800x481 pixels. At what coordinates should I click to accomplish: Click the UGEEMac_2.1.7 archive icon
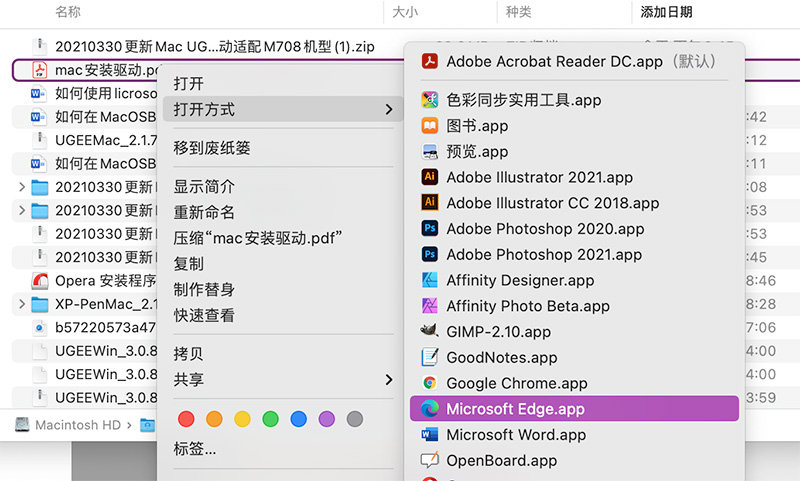pos(39,140)
